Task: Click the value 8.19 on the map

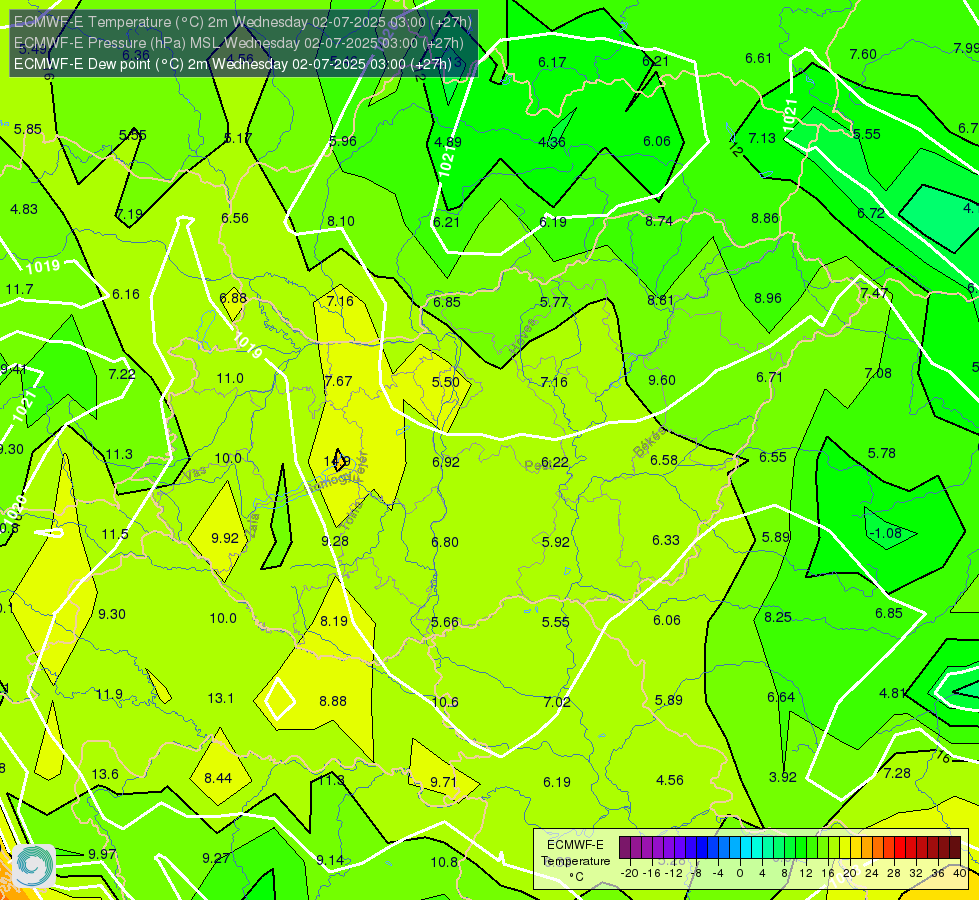Action: coord(334,621)
